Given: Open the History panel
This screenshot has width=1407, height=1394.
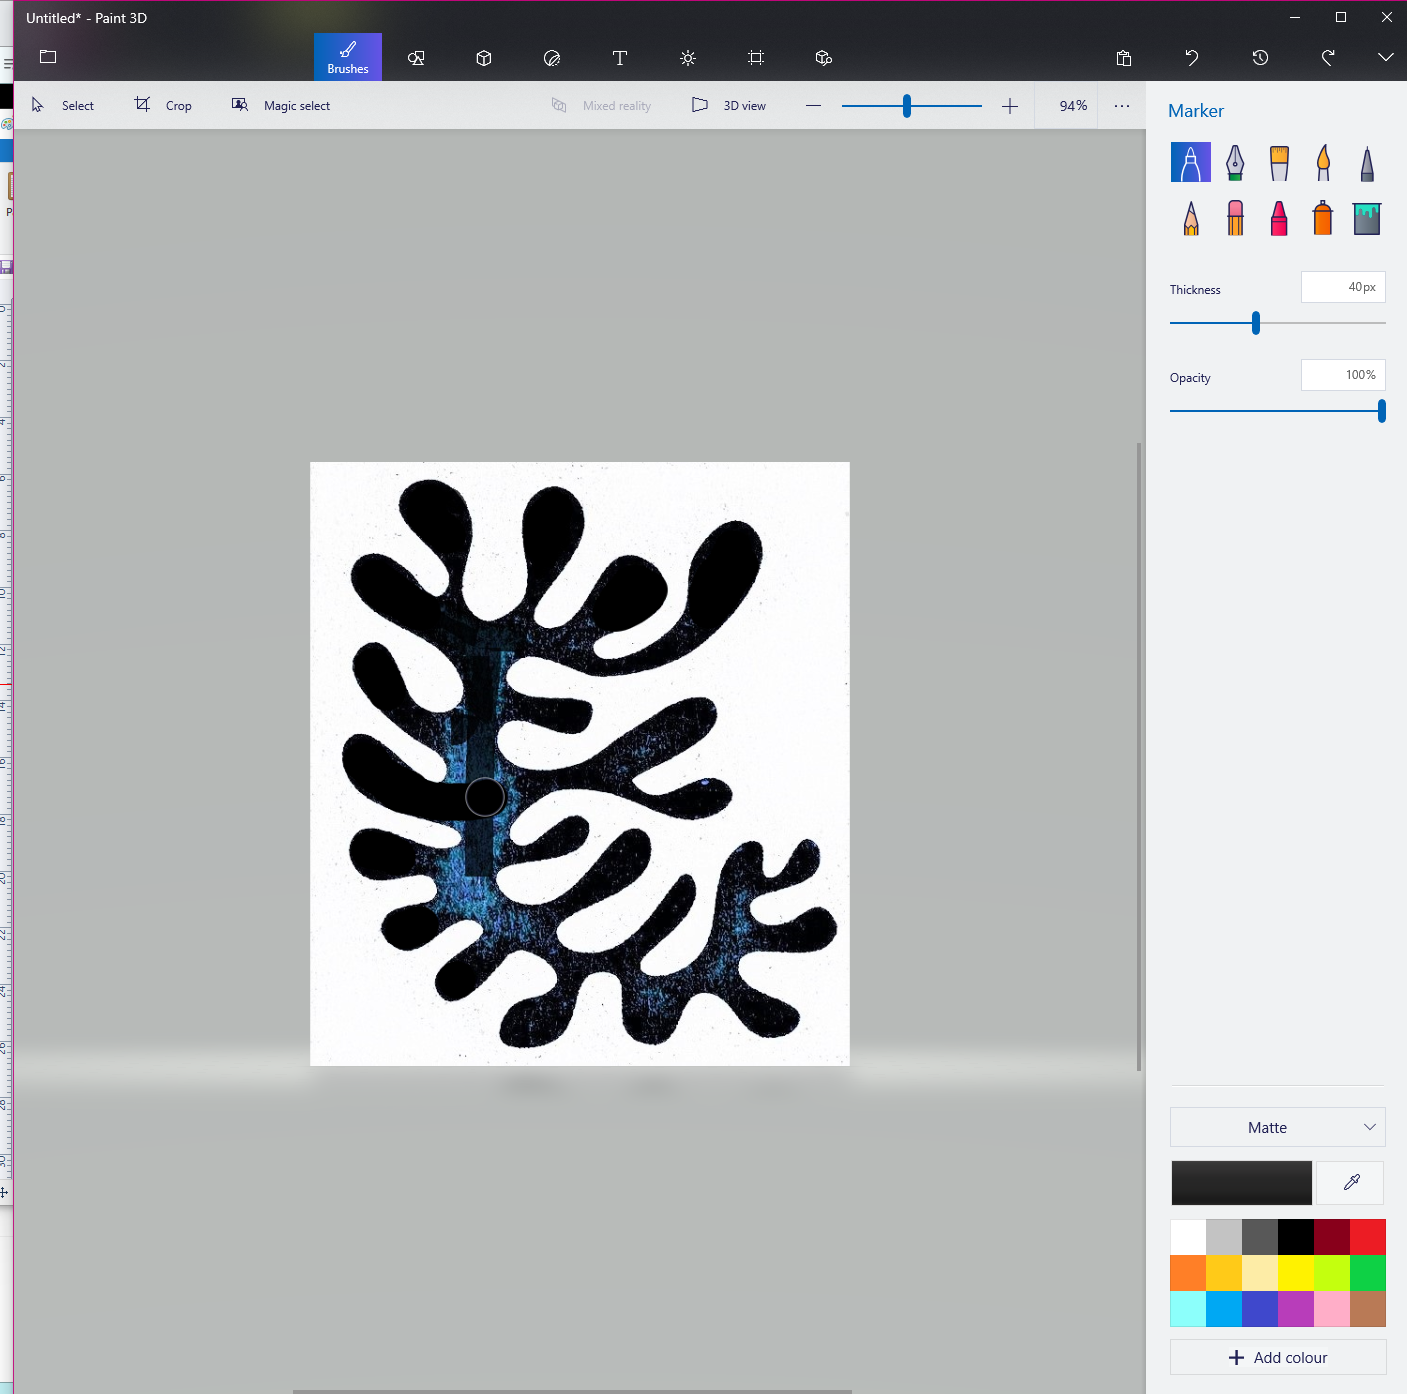Looking at the screenshot, I should [x=1260, y=58].
